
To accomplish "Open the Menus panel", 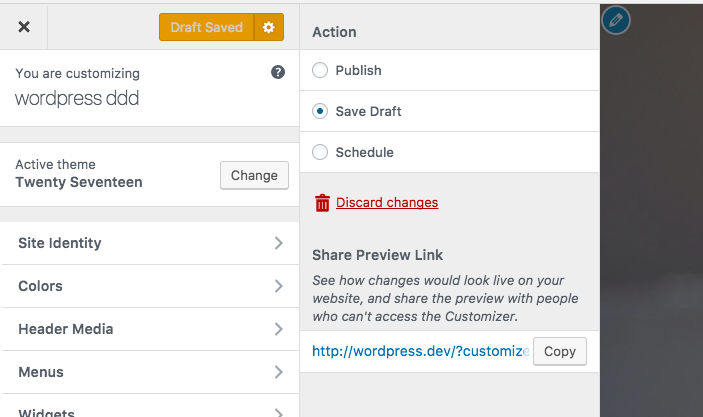I will click(41, 372).
